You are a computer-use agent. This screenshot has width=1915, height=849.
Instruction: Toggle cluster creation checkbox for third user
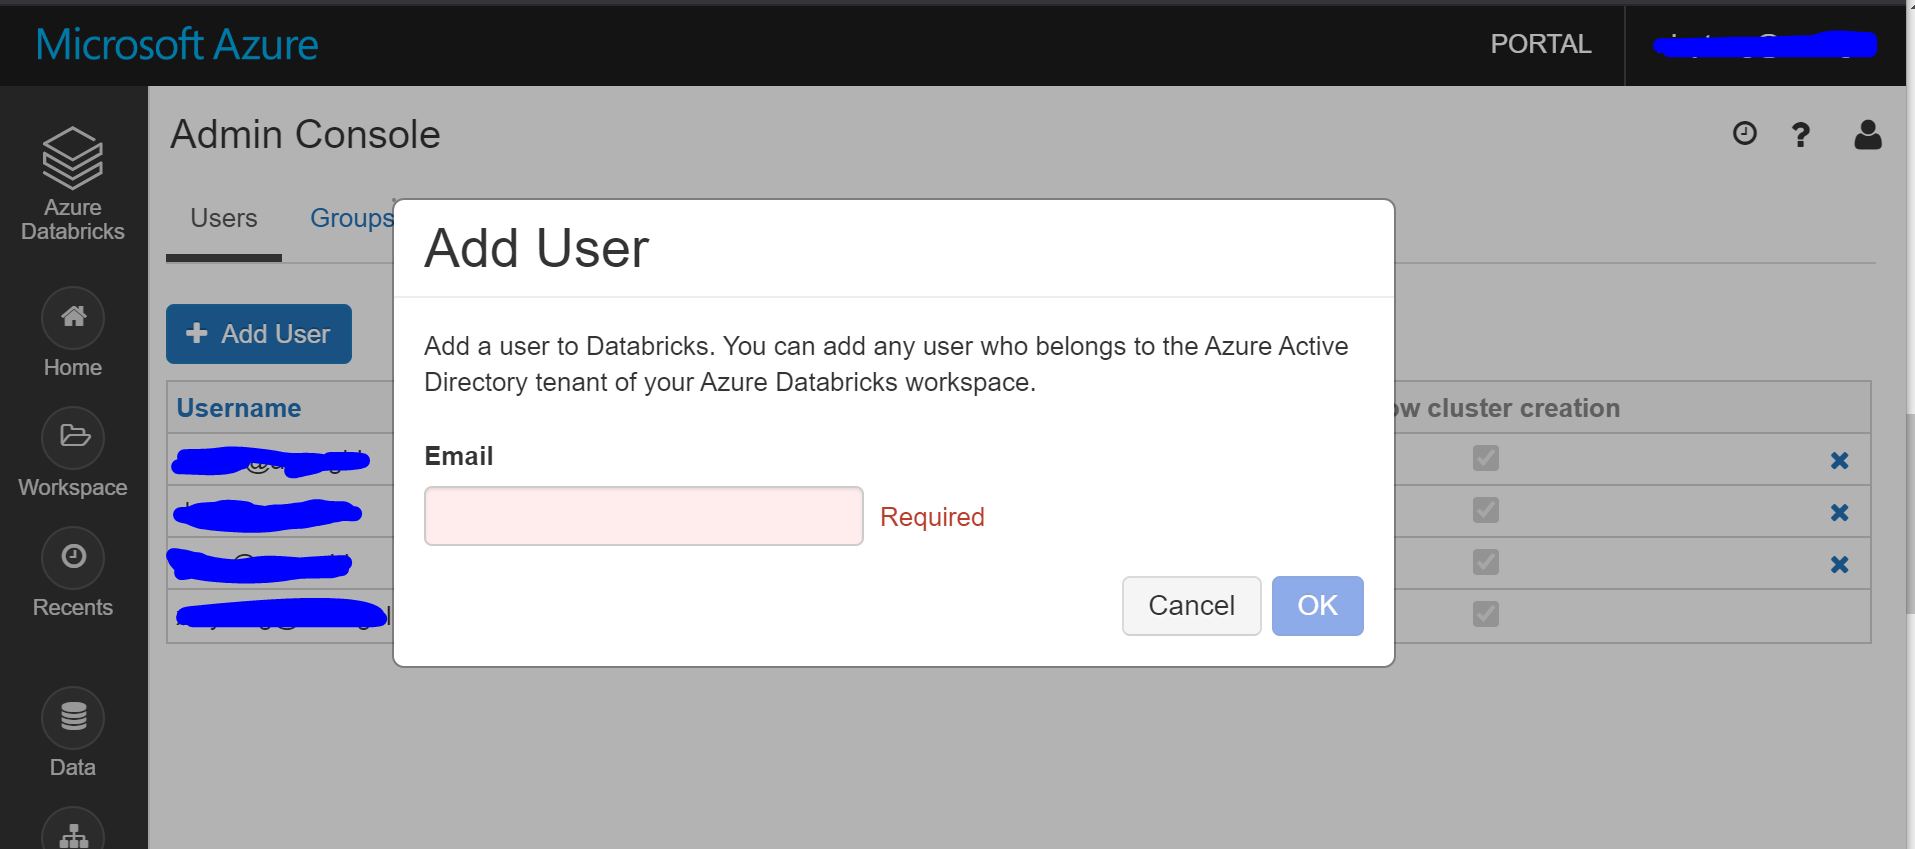1486,562
